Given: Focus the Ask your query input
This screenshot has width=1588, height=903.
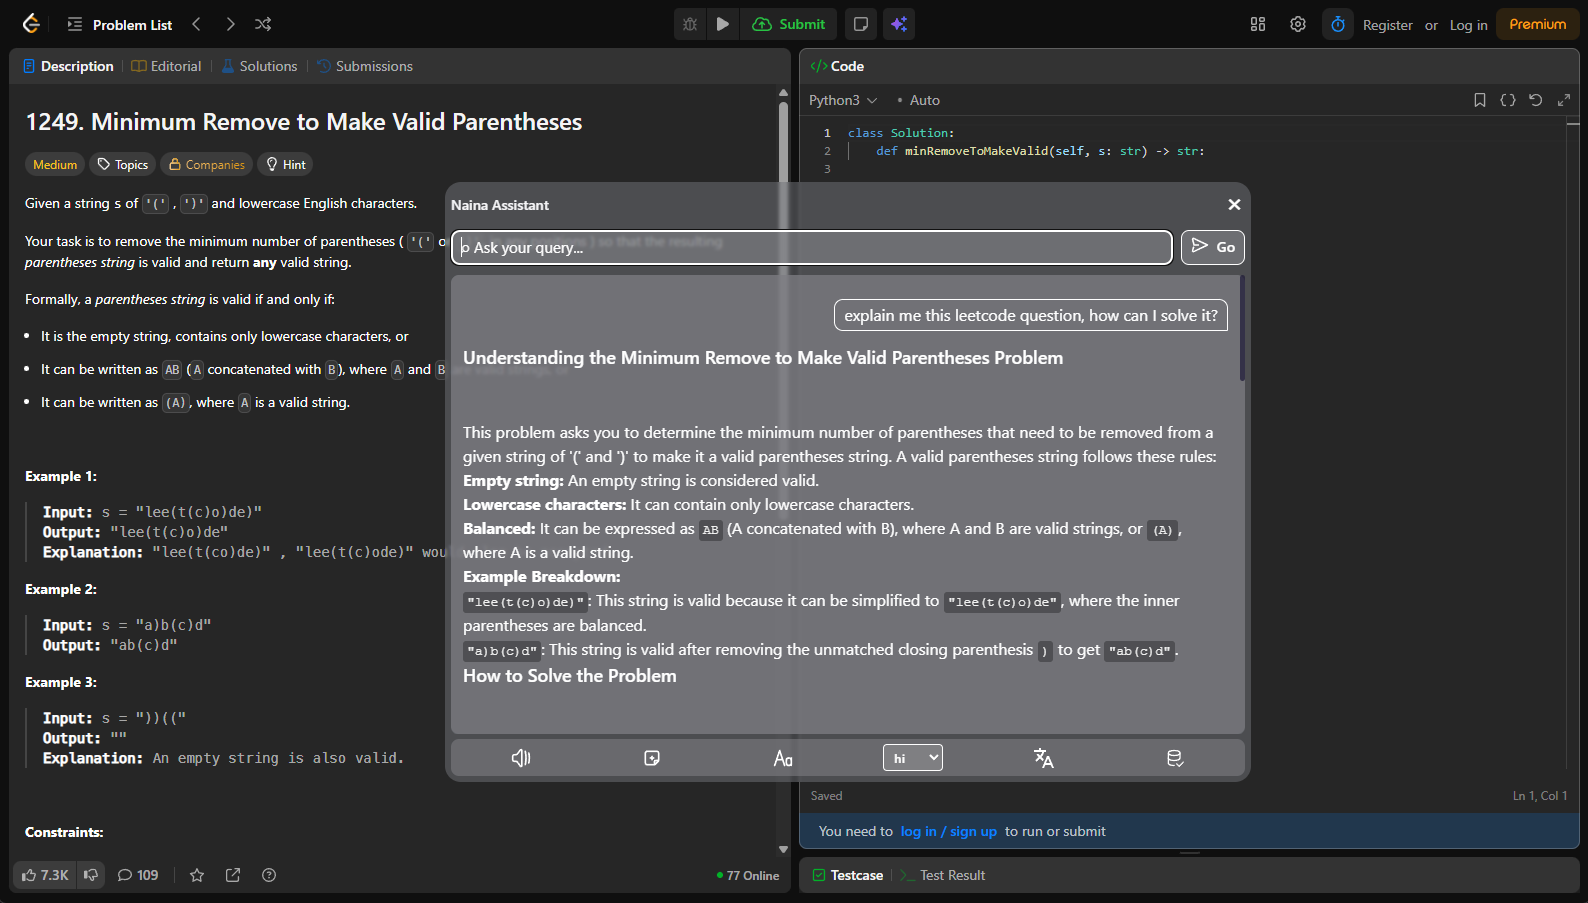Looking at the screenshot, I should tap(812, 247).
